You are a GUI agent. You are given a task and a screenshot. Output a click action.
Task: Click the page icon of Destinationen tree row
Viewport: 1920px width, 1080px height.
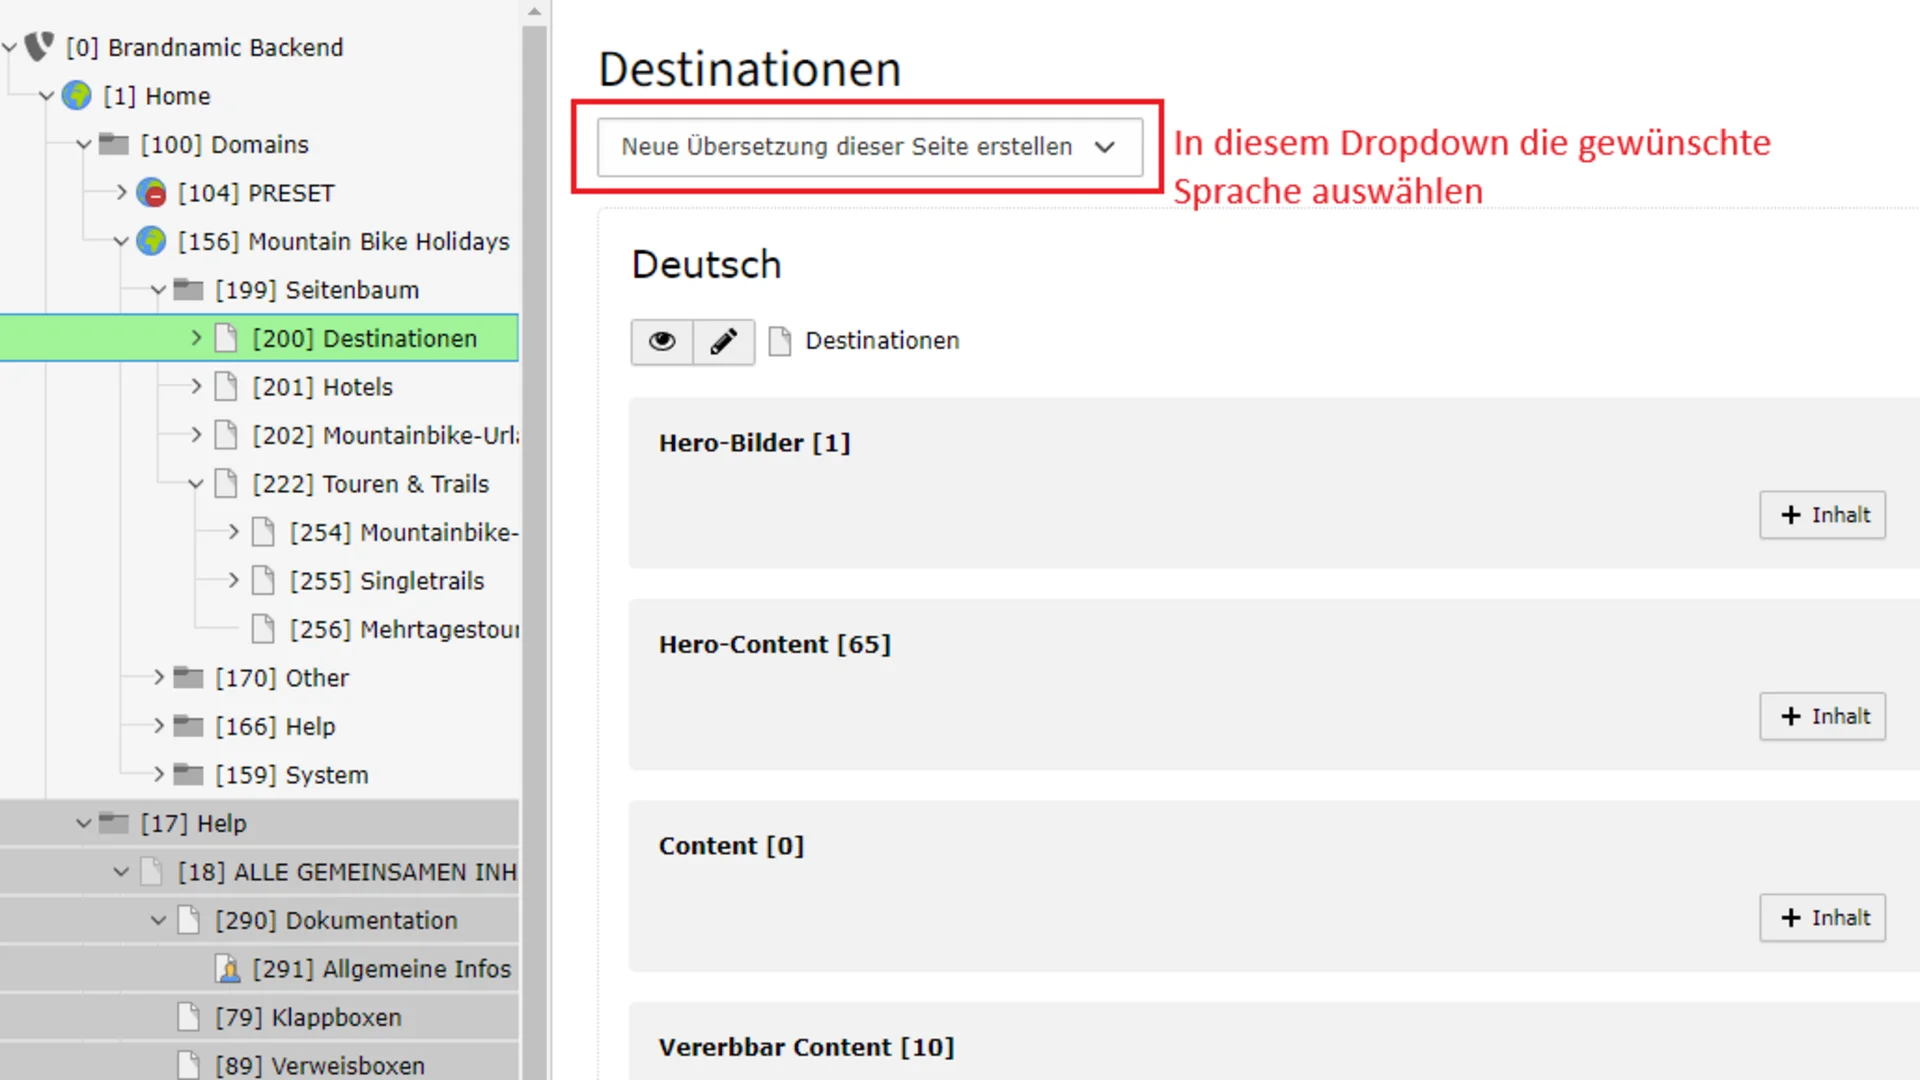[x=227, y=338]
